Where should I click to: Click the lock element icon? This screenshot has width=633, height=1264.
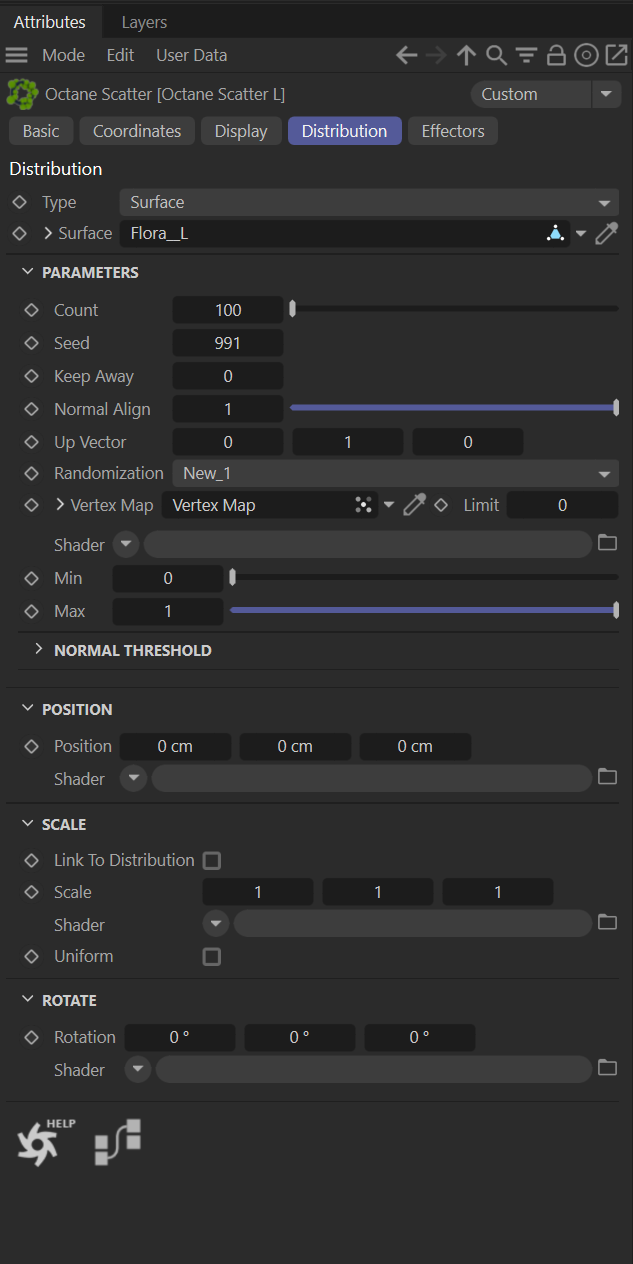tap(556, 56)
